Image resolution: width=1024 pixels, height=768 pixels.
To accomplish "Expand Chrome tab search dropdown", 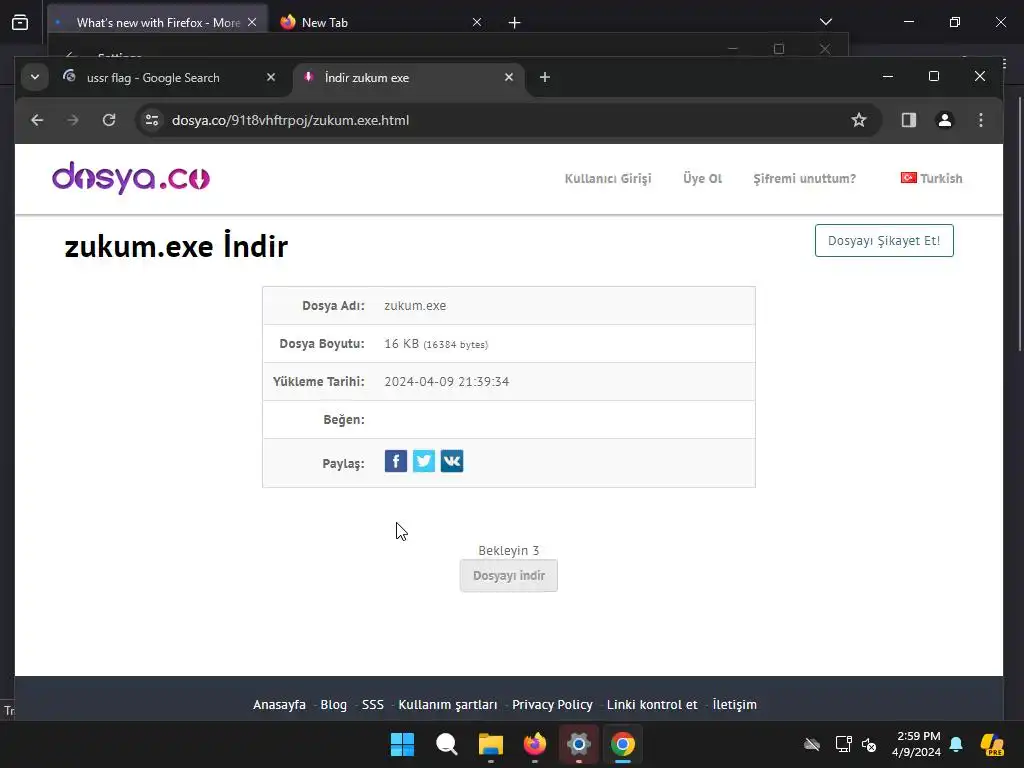I will click(x=35, y=78).
